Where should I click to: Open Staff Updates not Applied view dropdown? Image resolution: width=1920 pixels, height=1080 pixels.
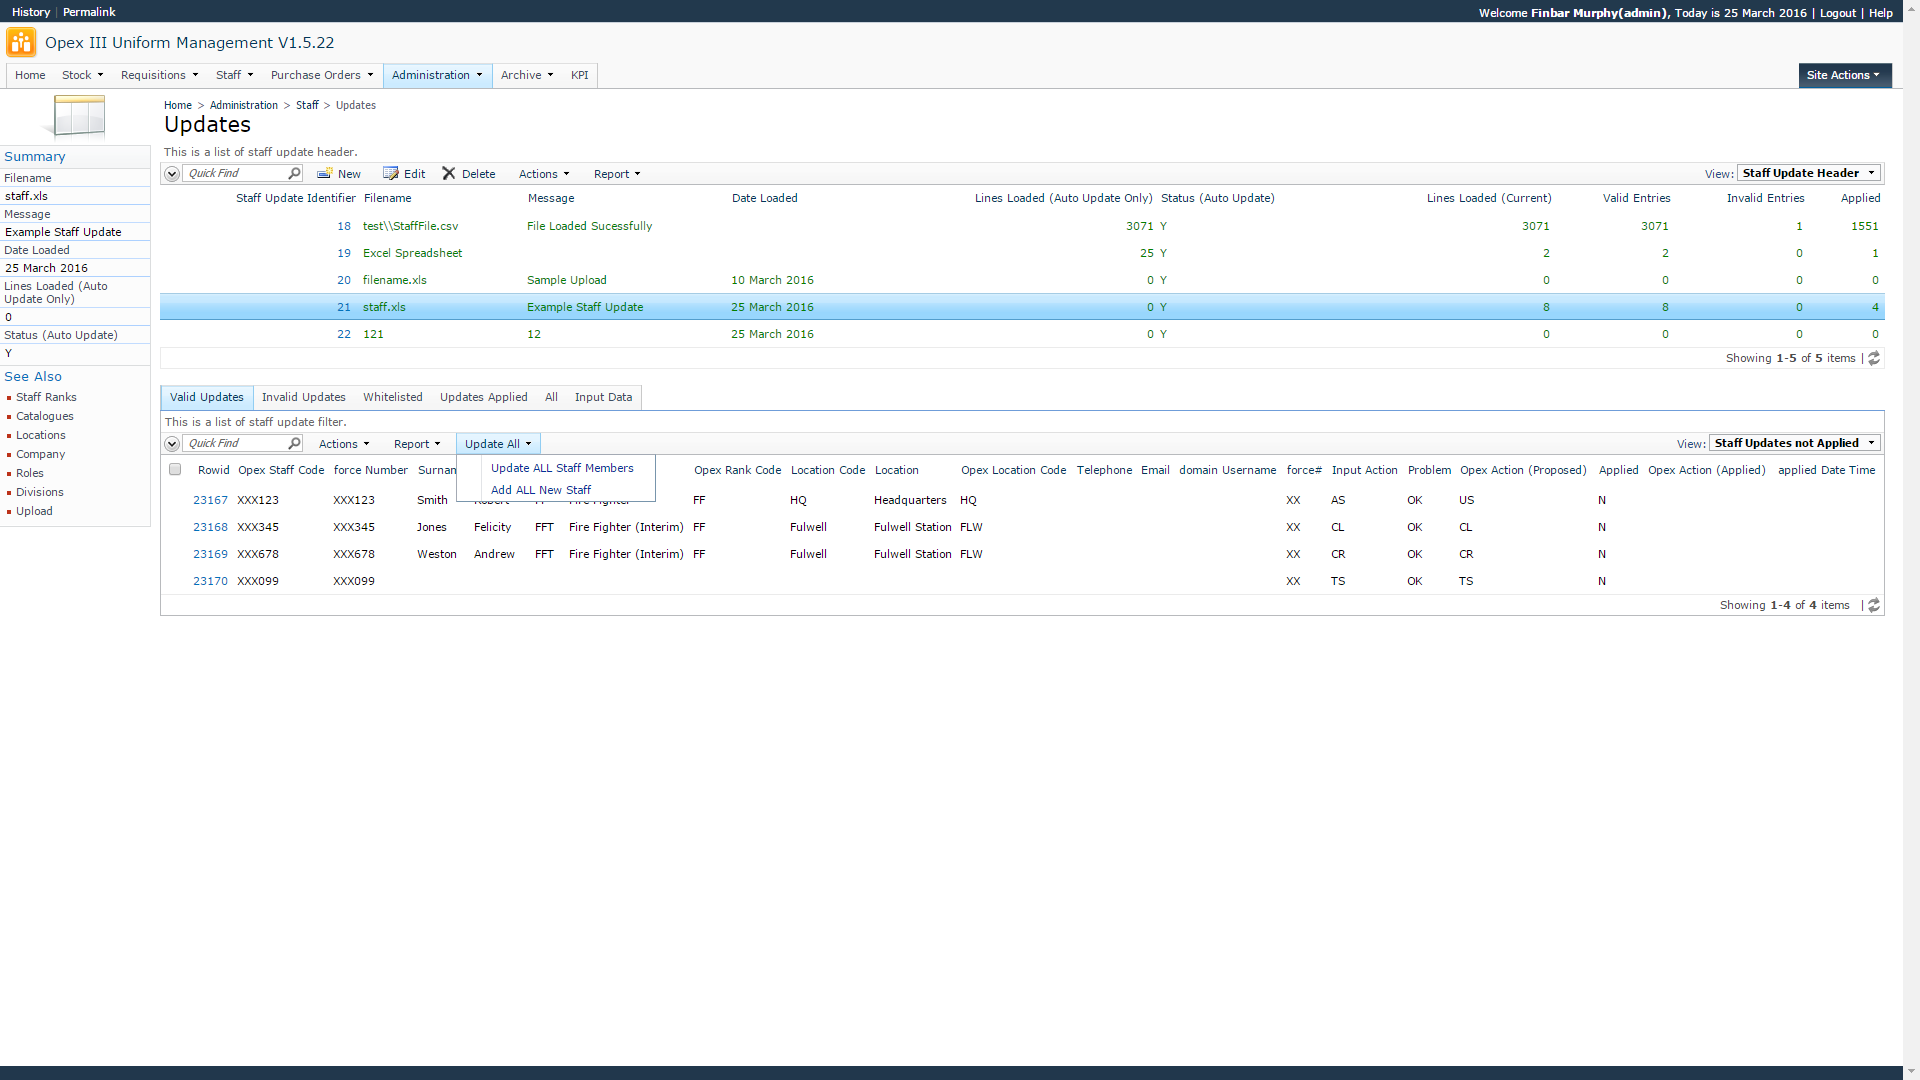[1795, 443]
